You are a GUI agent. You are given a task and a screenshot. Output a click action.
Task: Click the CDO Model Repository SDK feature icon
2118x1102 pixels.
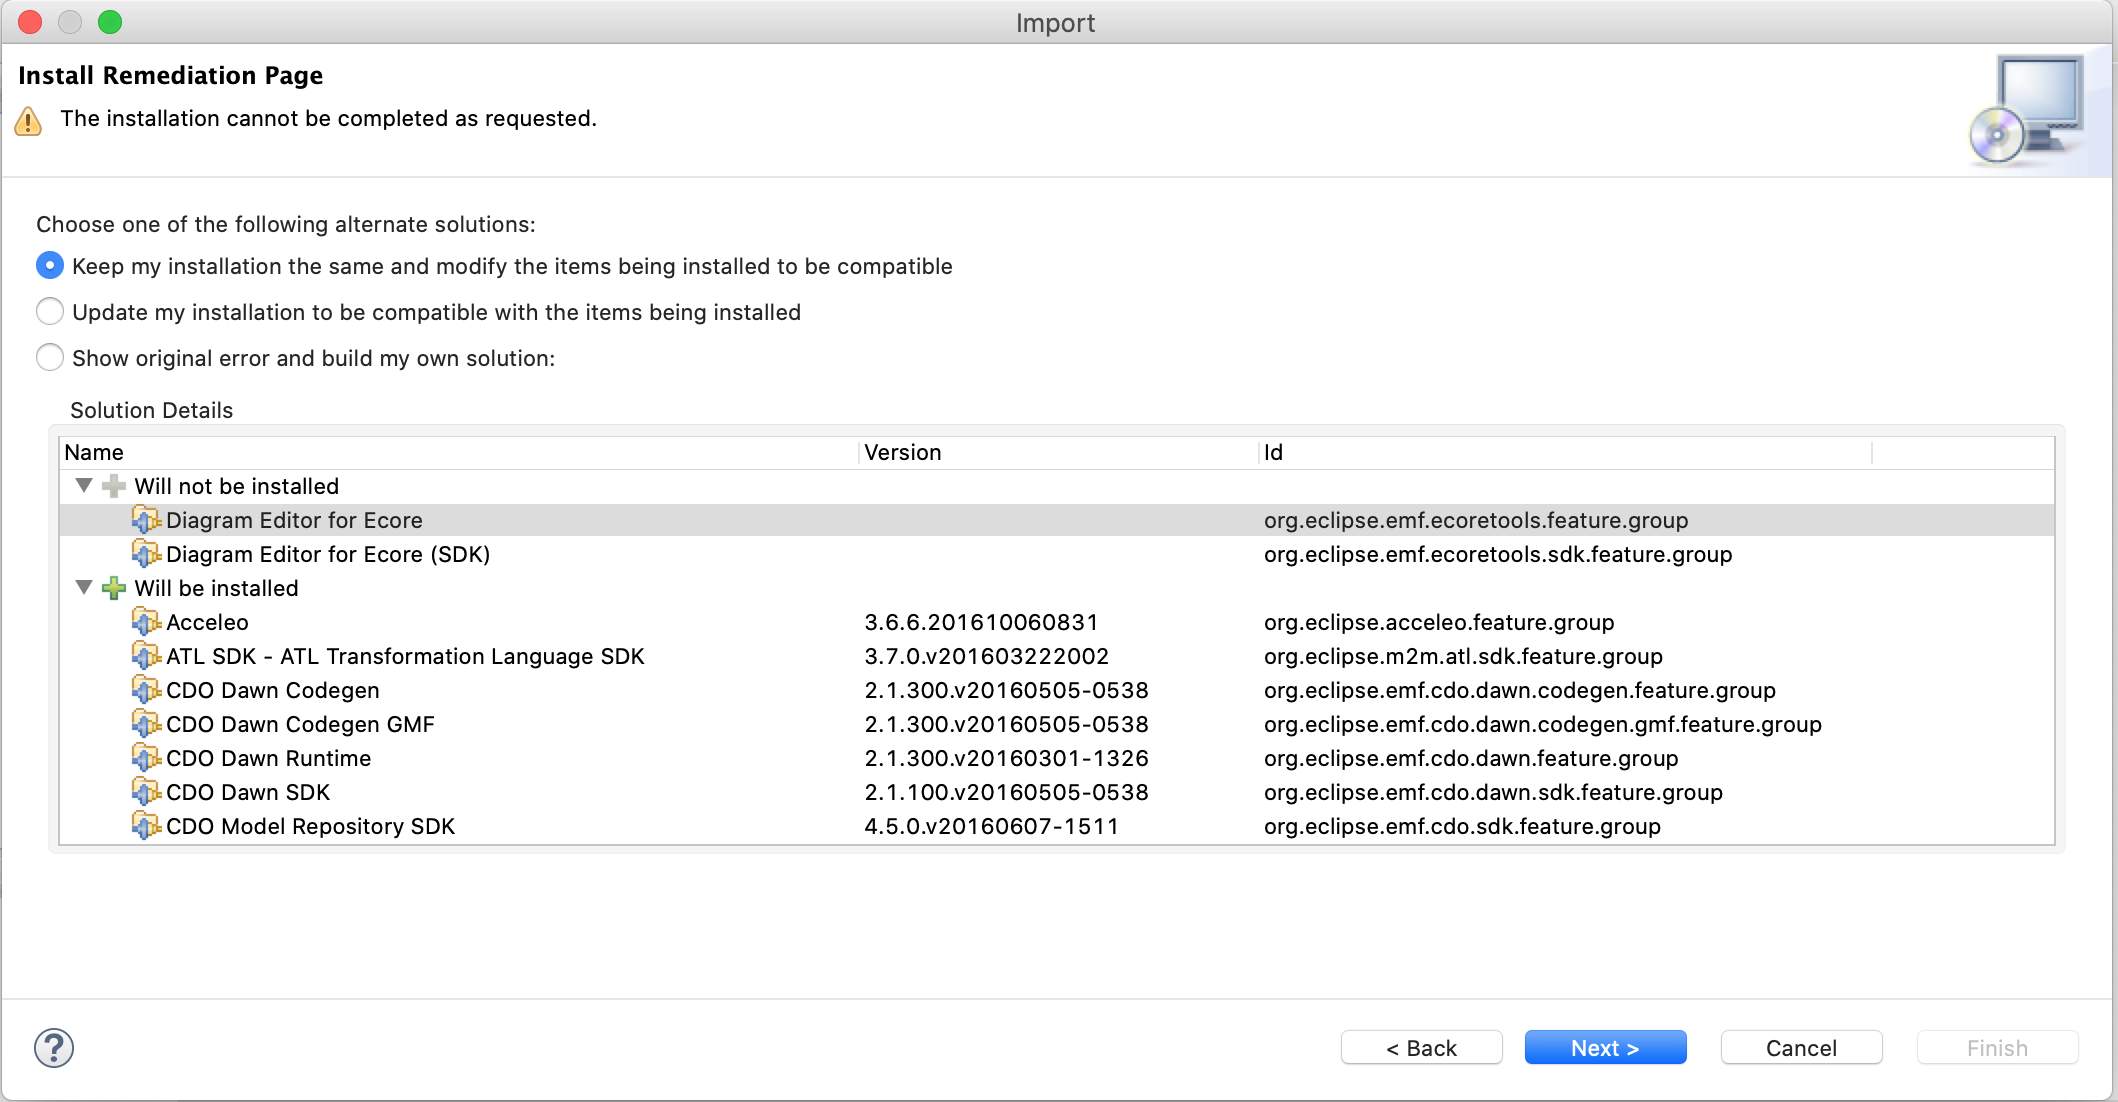point(146,826)
